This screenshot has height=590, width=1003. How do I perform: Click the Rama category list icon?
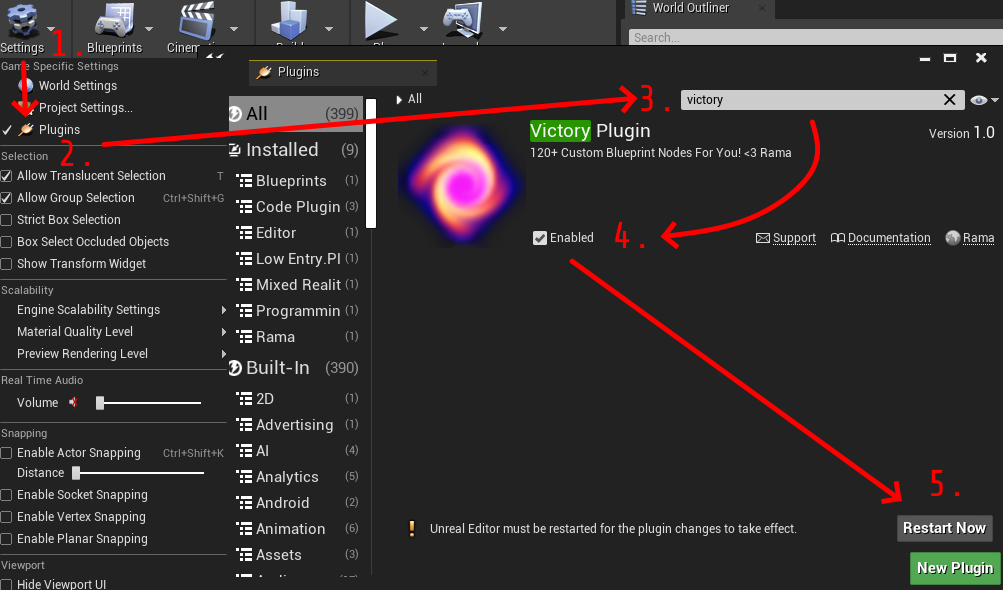pyautogui.click(x=244, y=337)
